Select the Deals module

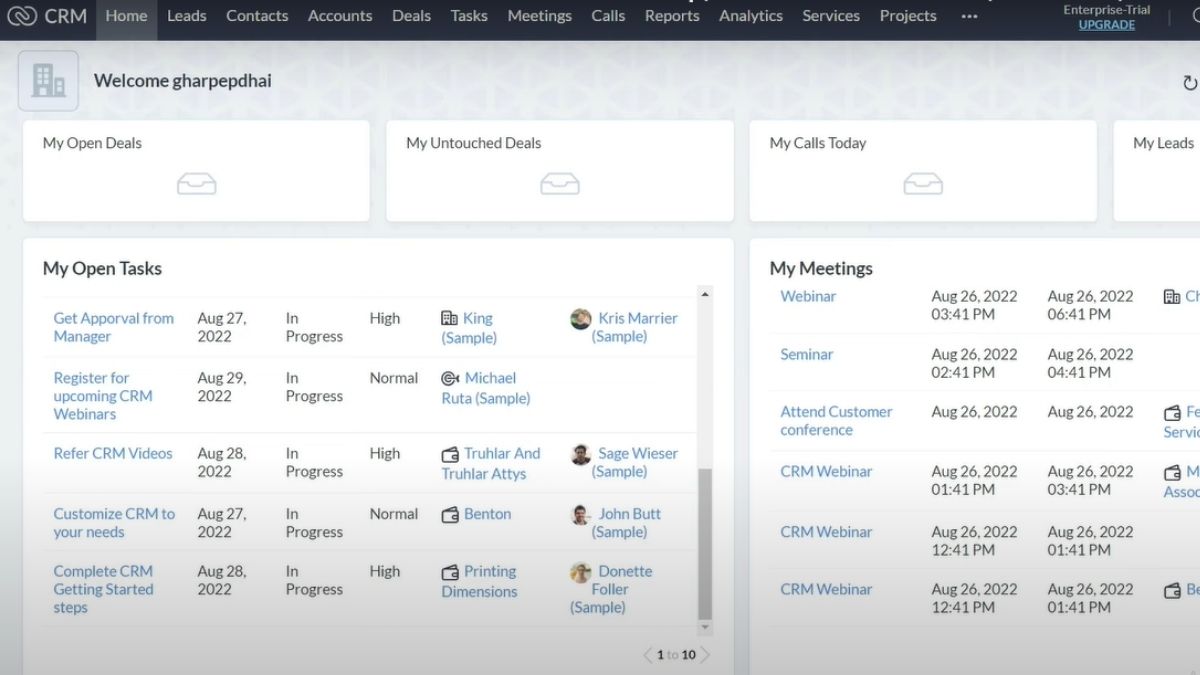(411, 15)
